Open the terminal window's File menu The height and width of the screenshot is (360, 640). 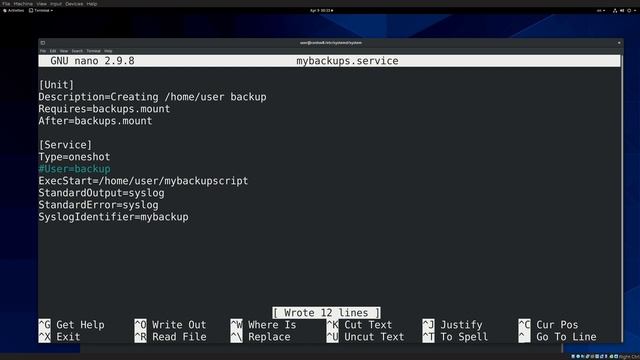pyautogui.click(x=43, y=51)
